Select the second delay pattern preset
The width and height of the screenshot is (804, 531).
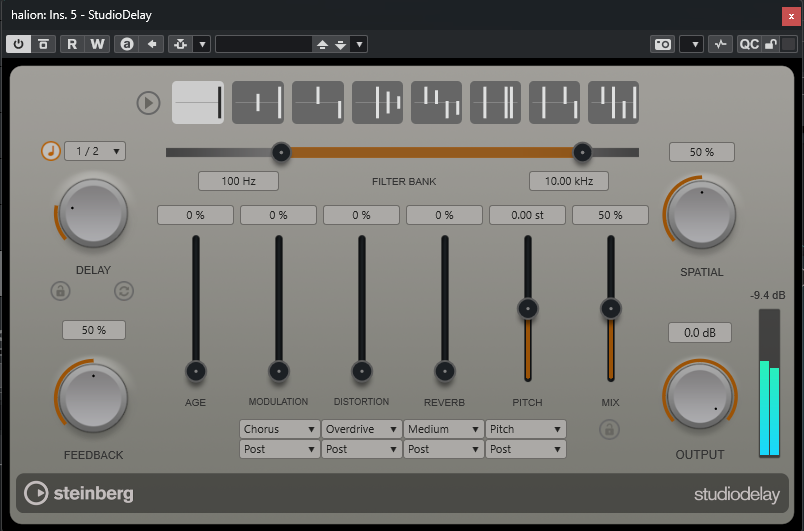(x=258, y=103)
